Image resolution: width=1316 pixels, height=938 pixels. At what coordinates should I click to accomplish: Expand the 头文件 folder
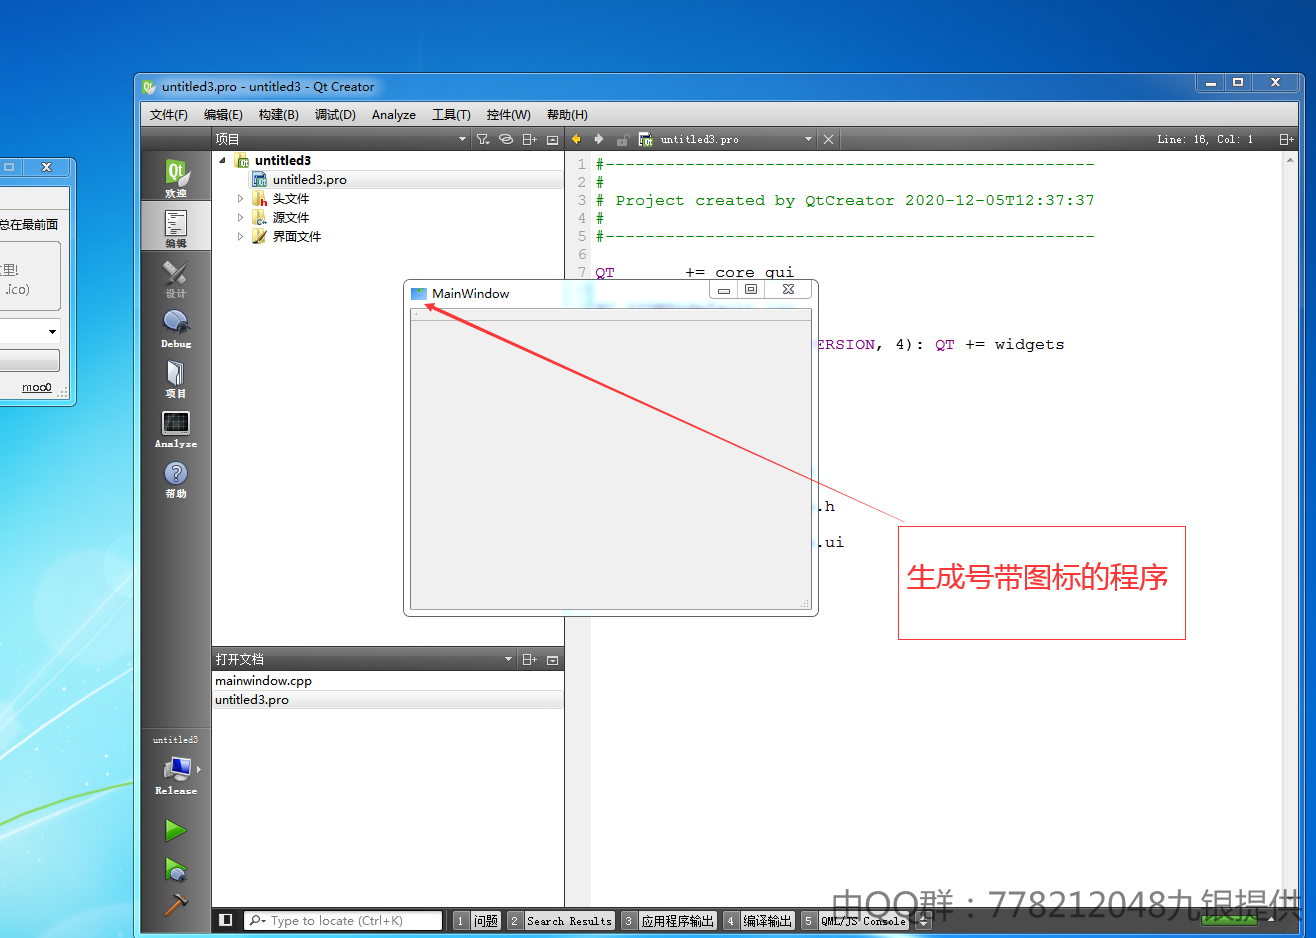pyautogui.click(x=240, y=199)
